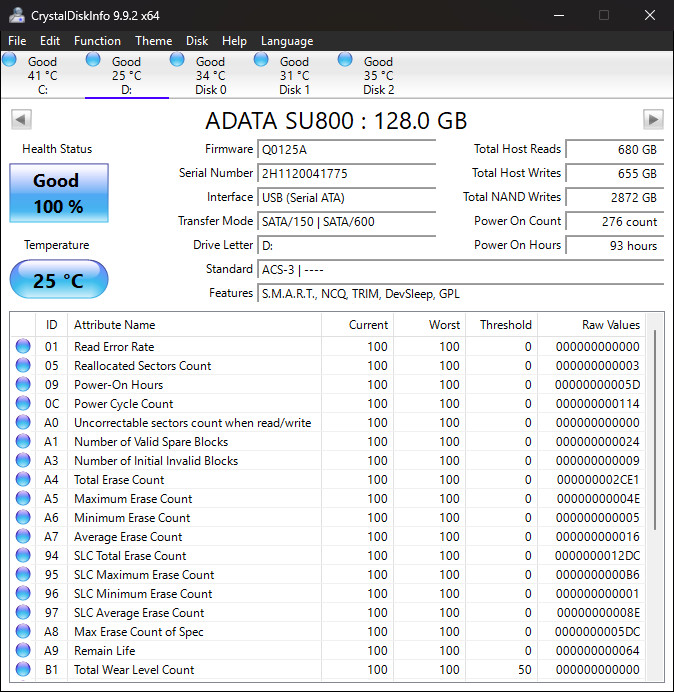Click status orb of Number of Initial Invalid Blocks
The height and width of the screenshot is (692, 674).
(x=23, y=460)
